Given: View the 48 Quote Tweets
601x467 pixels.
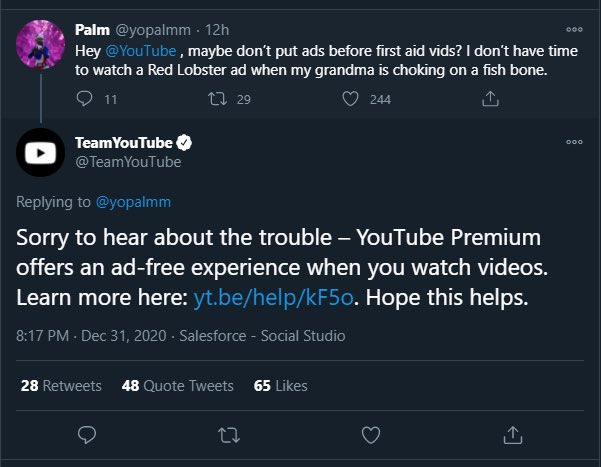Looking at the screenshot, I should coord(176,385).
